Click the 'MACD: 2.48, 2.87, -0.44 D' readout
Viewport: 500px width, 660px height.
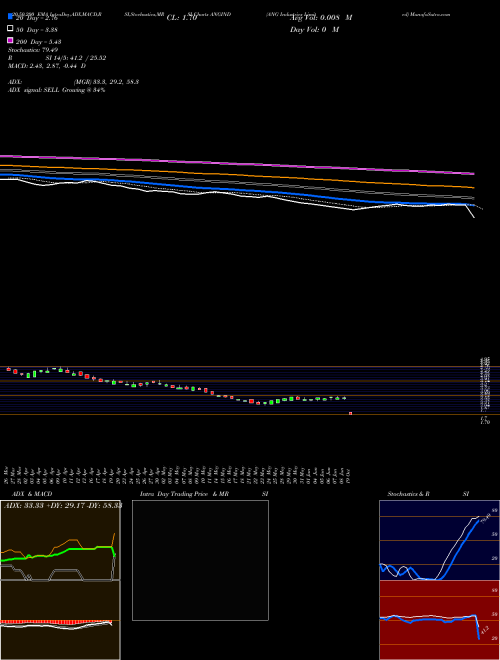[47, 66]
